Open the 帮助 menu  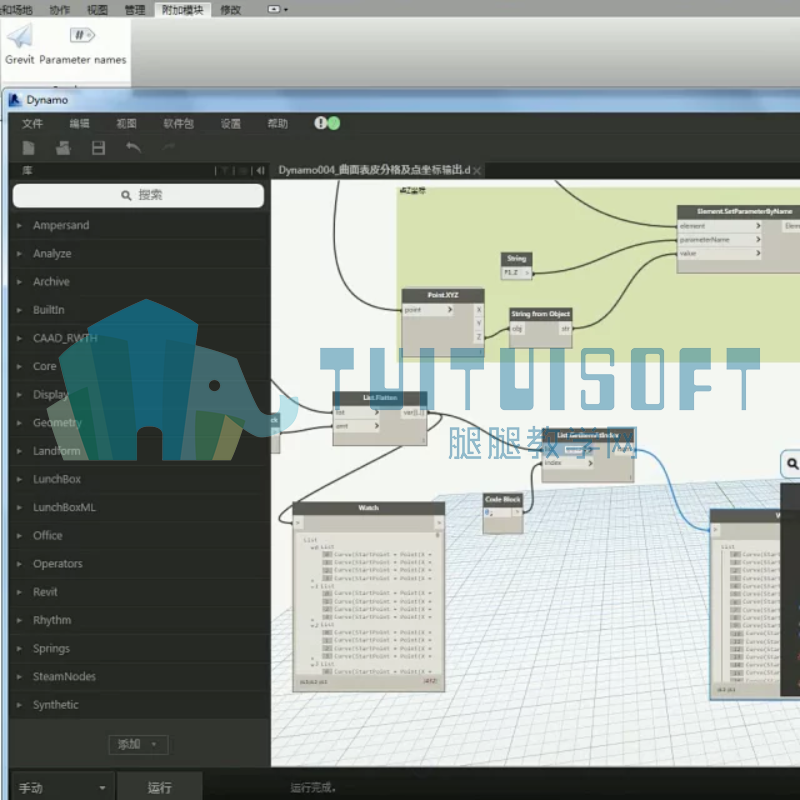(278, 123)
